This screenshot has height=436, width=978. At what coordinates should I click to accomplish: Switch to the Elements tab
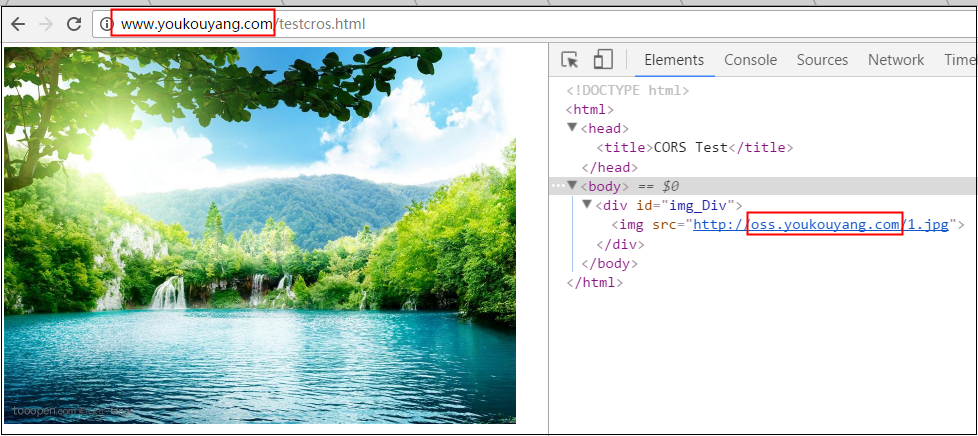(x=674, y=60)
